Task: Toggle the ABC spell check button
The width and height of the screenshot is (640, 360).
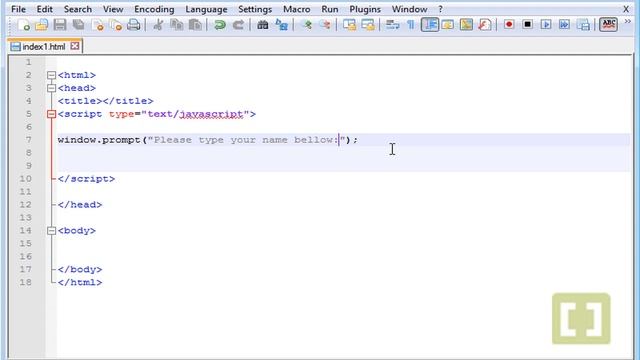Action: click(x=608, y=25)
